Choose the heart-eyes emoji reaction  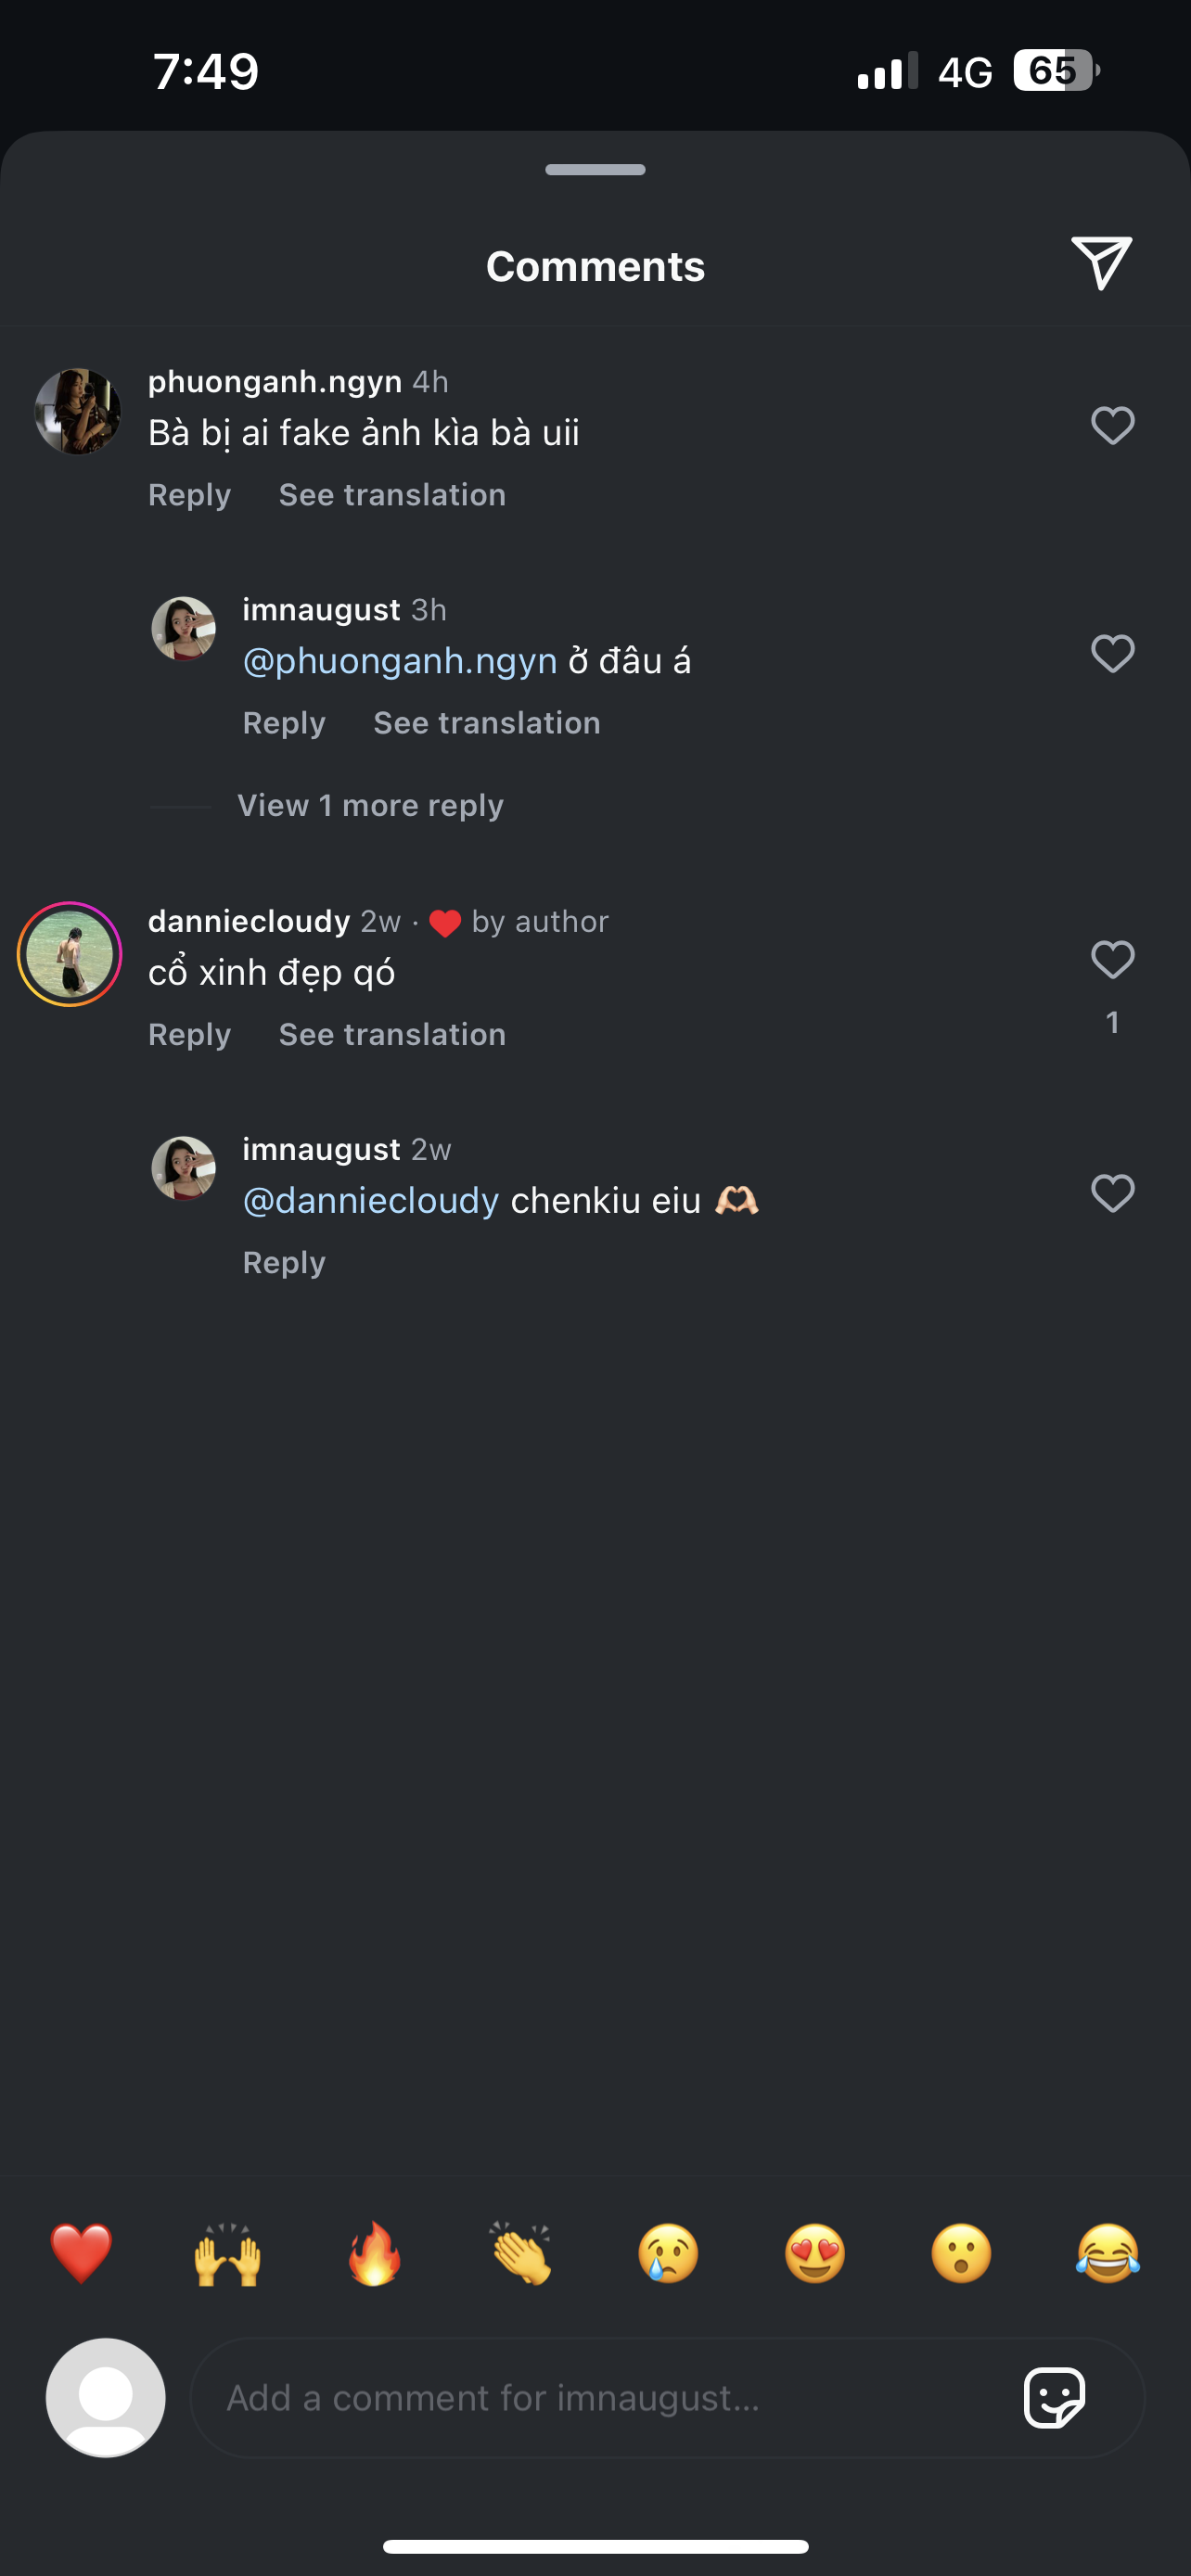click(x=815, y=2254)
